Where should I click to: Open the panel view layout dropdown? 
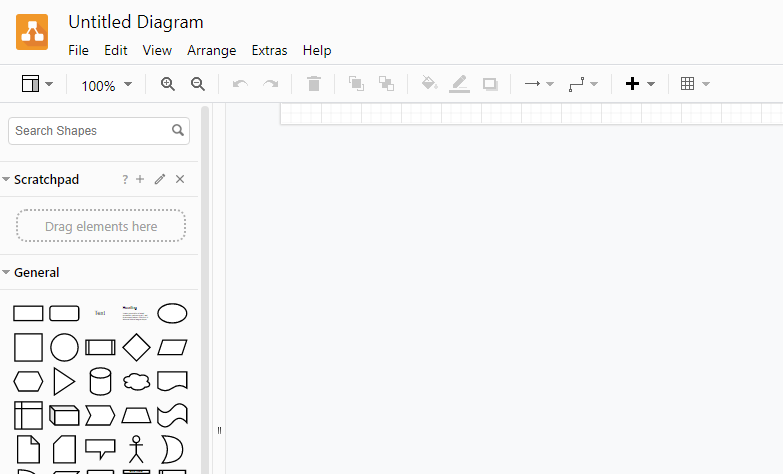[37, 84]
